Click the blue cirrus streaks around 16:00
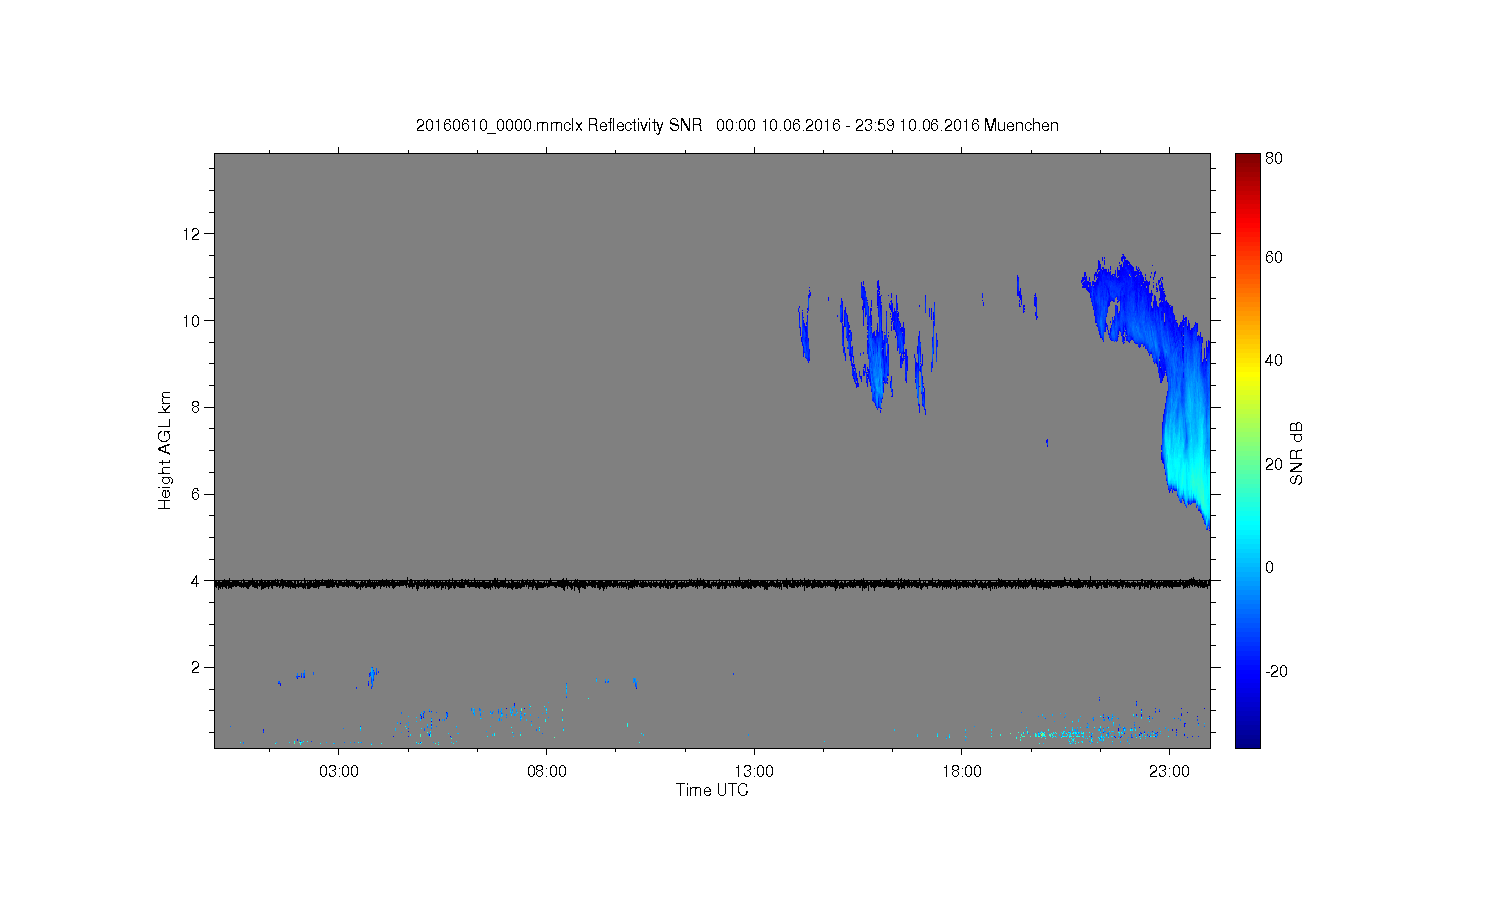Image resolution: width=1500 pixels, height=900 pixels. [x=877, y=347]
